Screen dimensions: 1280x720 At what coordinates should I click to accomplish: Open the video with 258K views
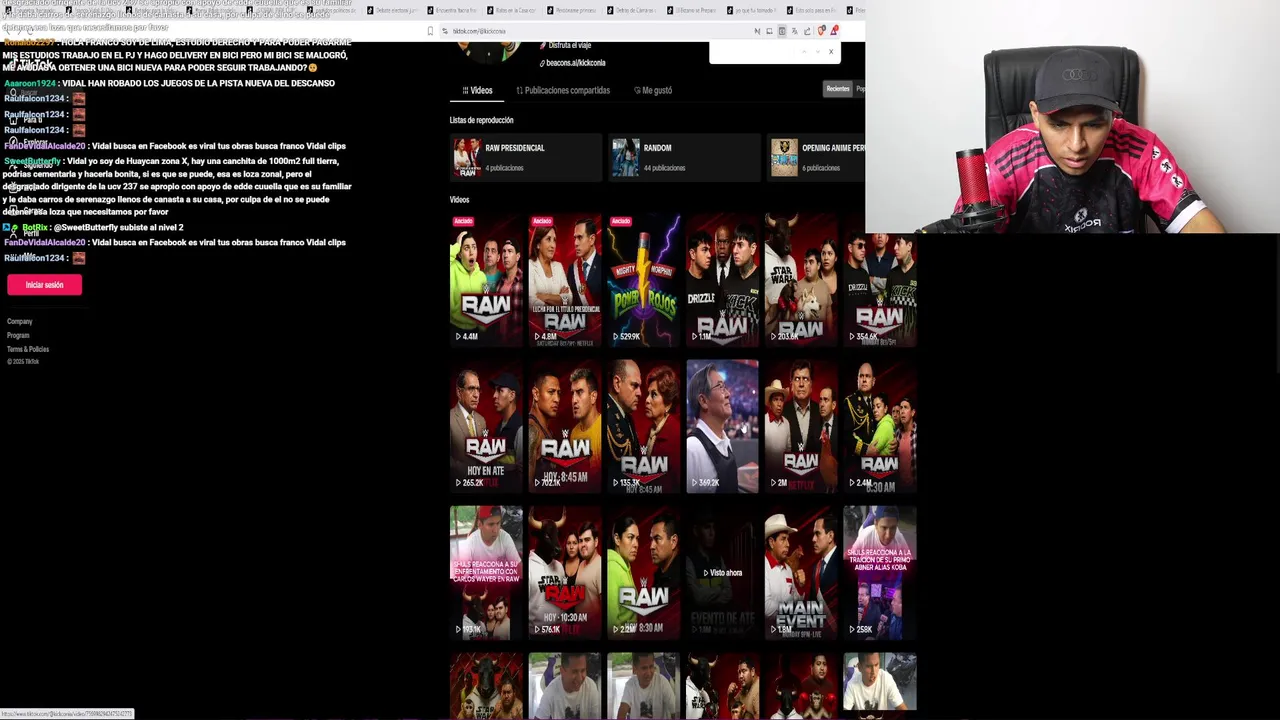(880, 572)
